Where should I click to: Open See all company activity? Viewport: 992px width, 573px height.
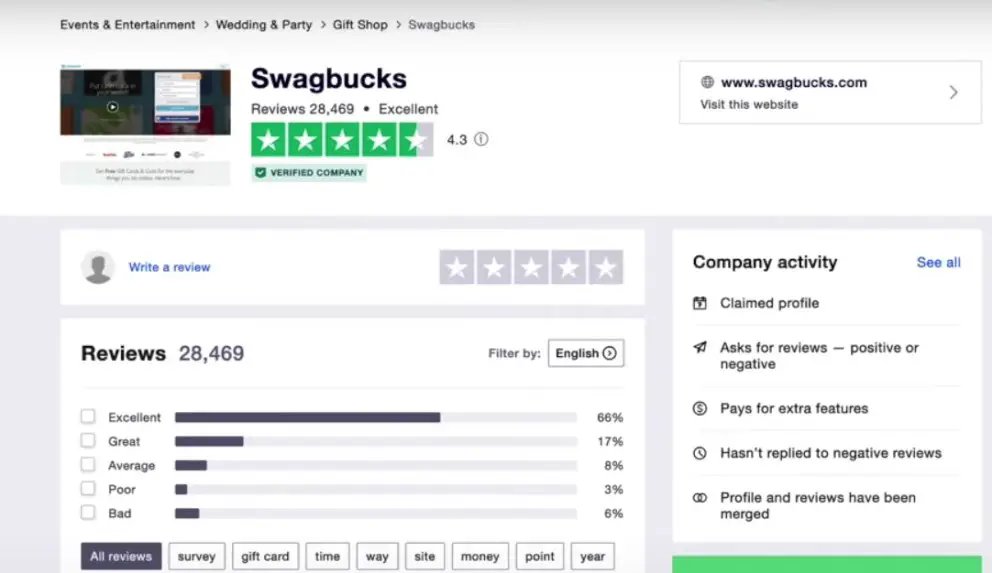point(938,262)
